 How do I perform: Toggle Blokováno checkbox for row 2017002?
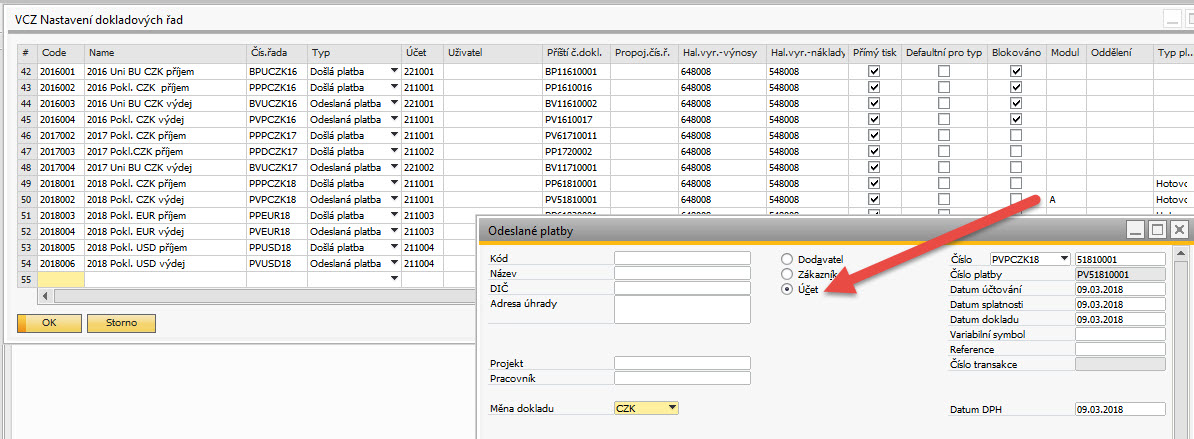(1016, 135)
